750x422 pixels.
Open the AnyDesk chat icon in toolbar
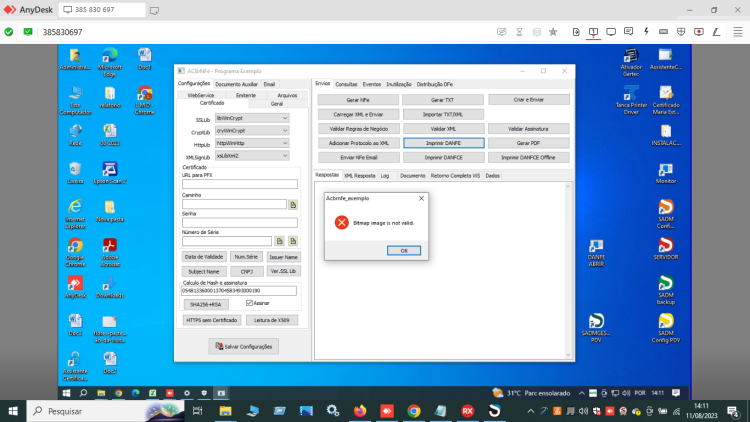[629, 32]
